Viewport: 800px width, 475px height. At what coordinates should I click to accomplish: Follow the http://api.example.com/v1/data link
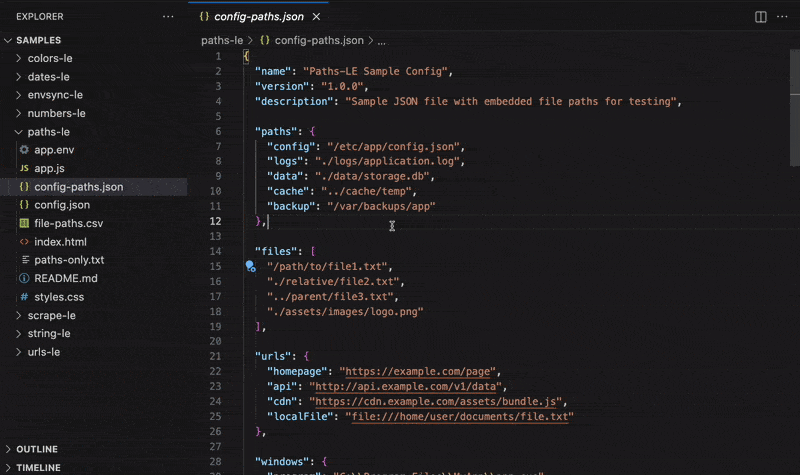point(406,386)
